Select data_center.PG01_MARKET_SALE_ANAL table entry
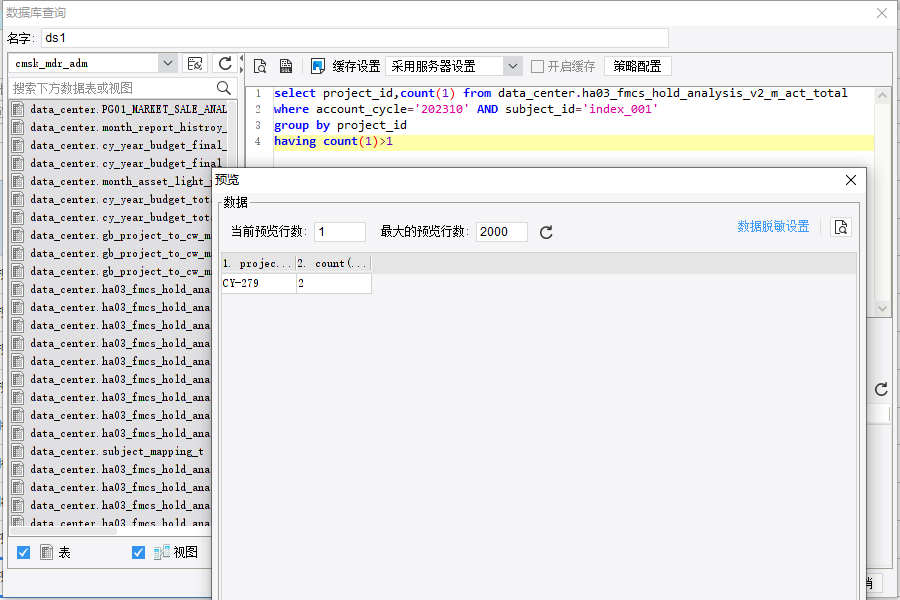Viewport: 900px width, 600px height. pos(119,109)
